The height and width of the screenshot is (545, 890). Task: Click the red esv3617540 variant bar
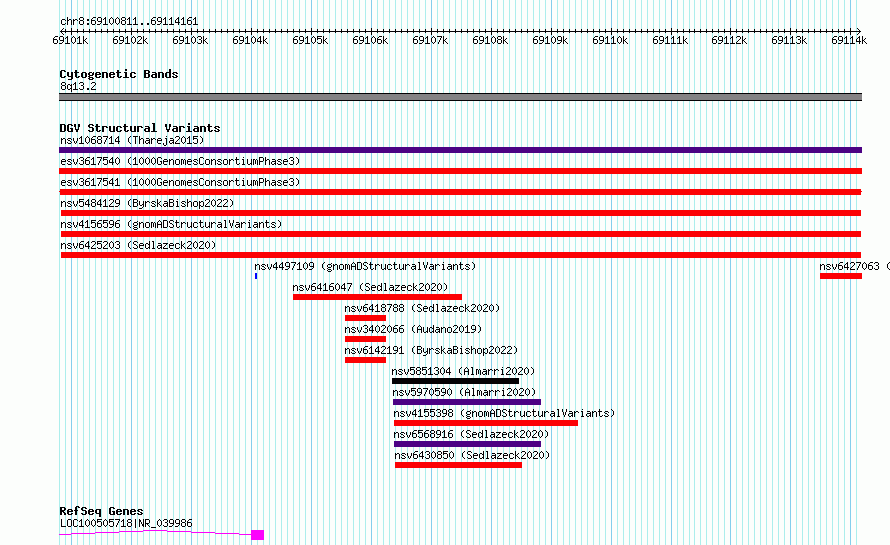click(460, 171)
